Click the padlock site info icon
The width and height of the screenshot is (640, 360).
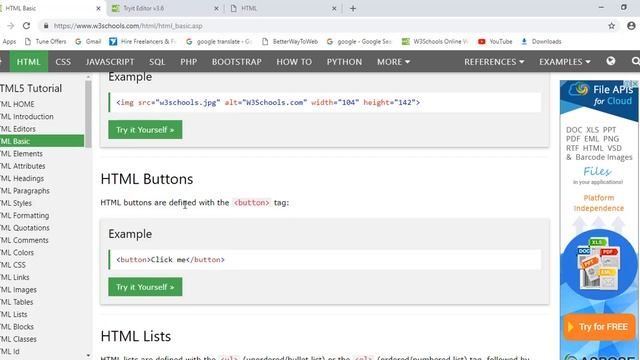click(46, 26)
